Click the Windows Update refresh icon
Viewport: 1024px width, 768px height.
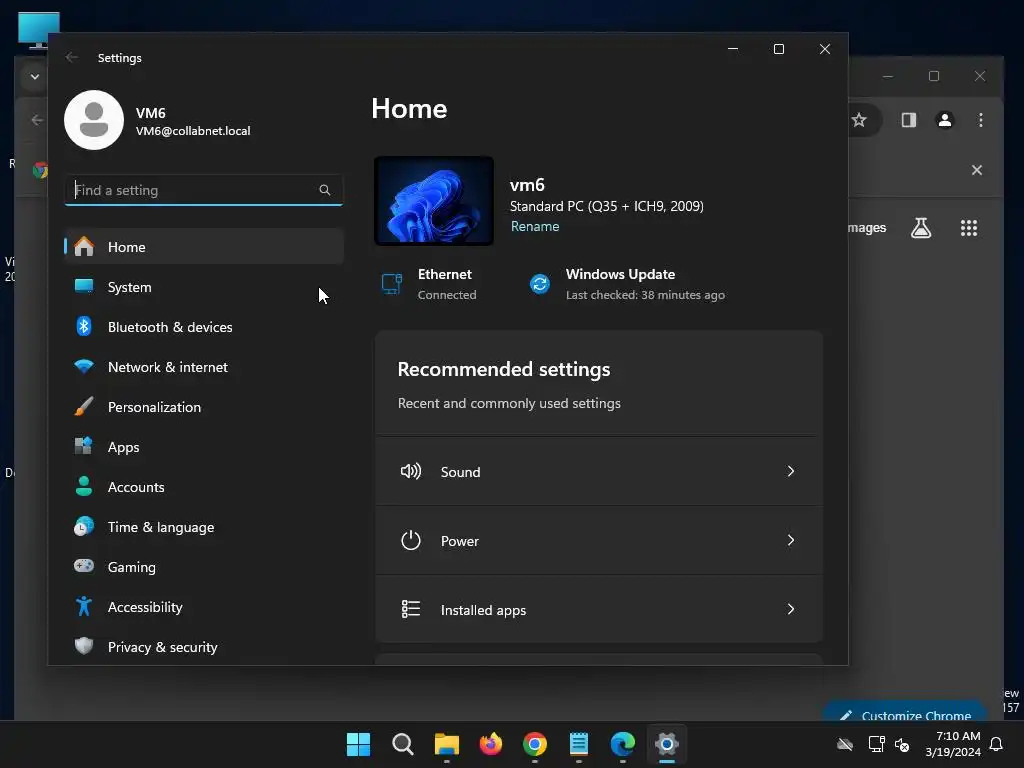540,284
